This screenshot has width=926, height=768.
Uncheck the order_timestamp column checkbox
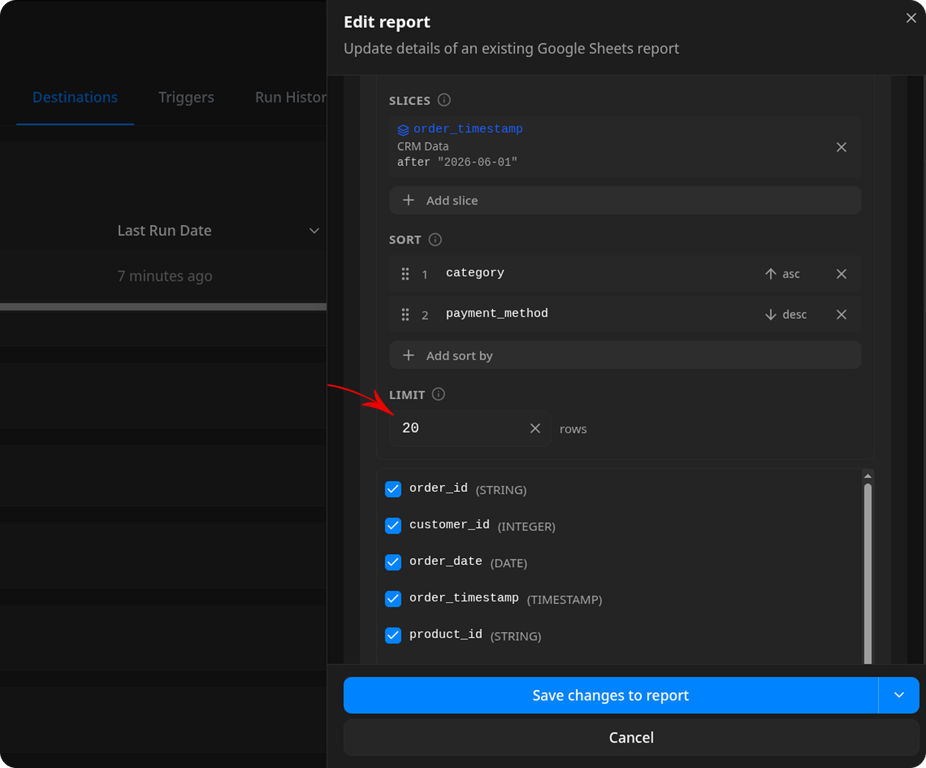coord(393,599)
